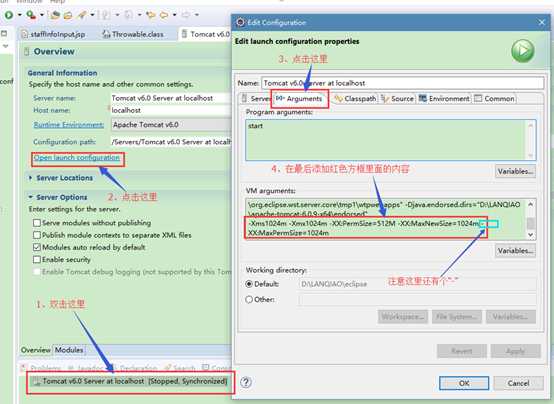
Task: Click the Configuration path field
Action: [171, 142]
